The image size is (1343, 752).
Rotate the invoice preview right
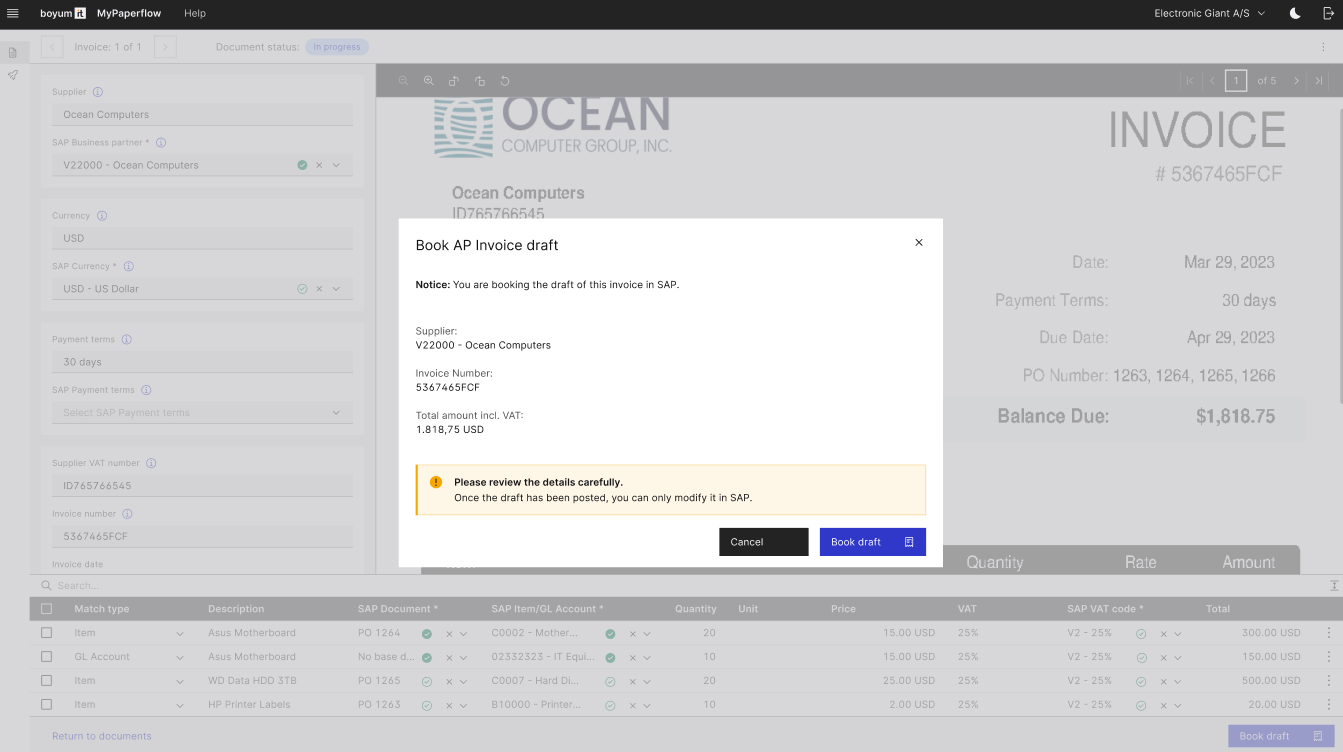pyautogui.click(x=479, y=81)
